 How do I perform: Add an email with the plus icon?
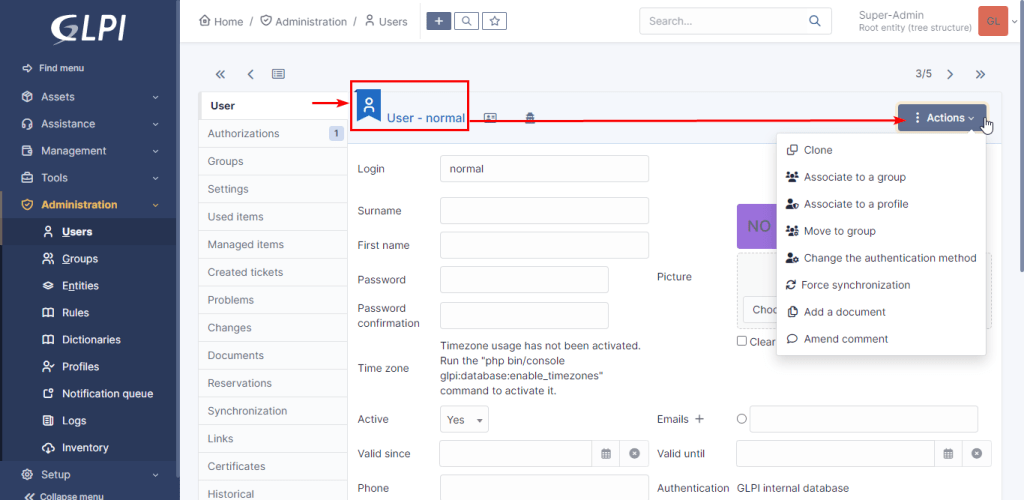[x=699, y=419]
